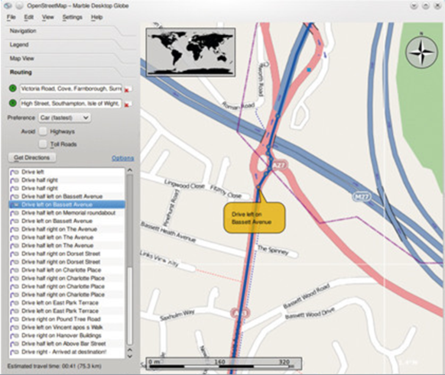Click the world overview mini map
The image size is (445, 375).
[191, 52]
